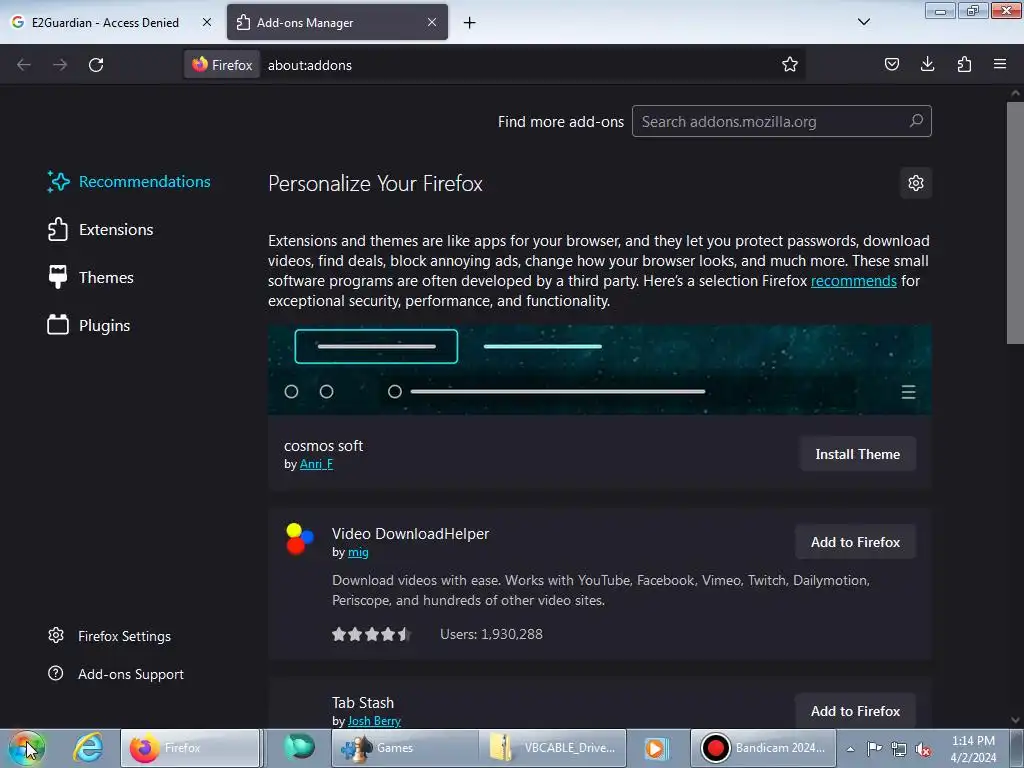Reload the page with the refresh icon
The width and height of the screenshot is (1024, 768).
click(x=96, y=65)
